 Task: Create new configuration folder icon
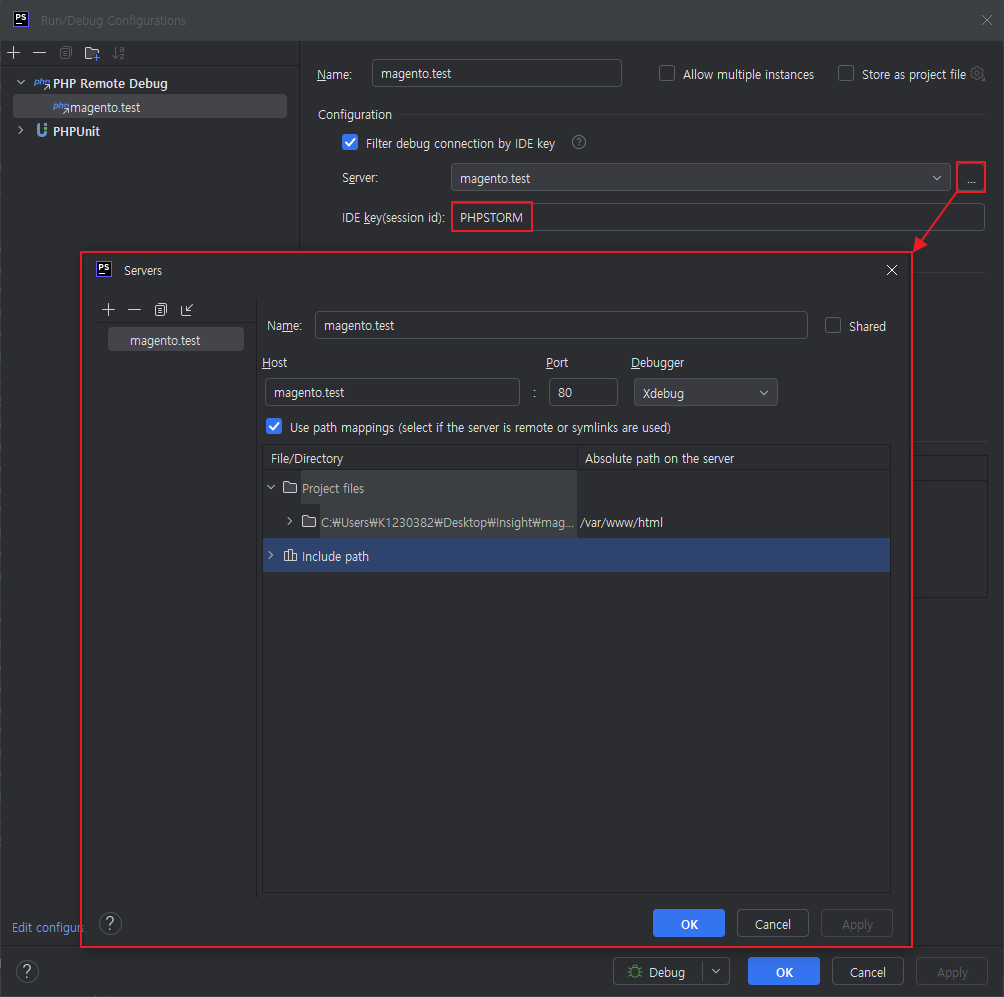pyautogui.click(x=92, y=53)
